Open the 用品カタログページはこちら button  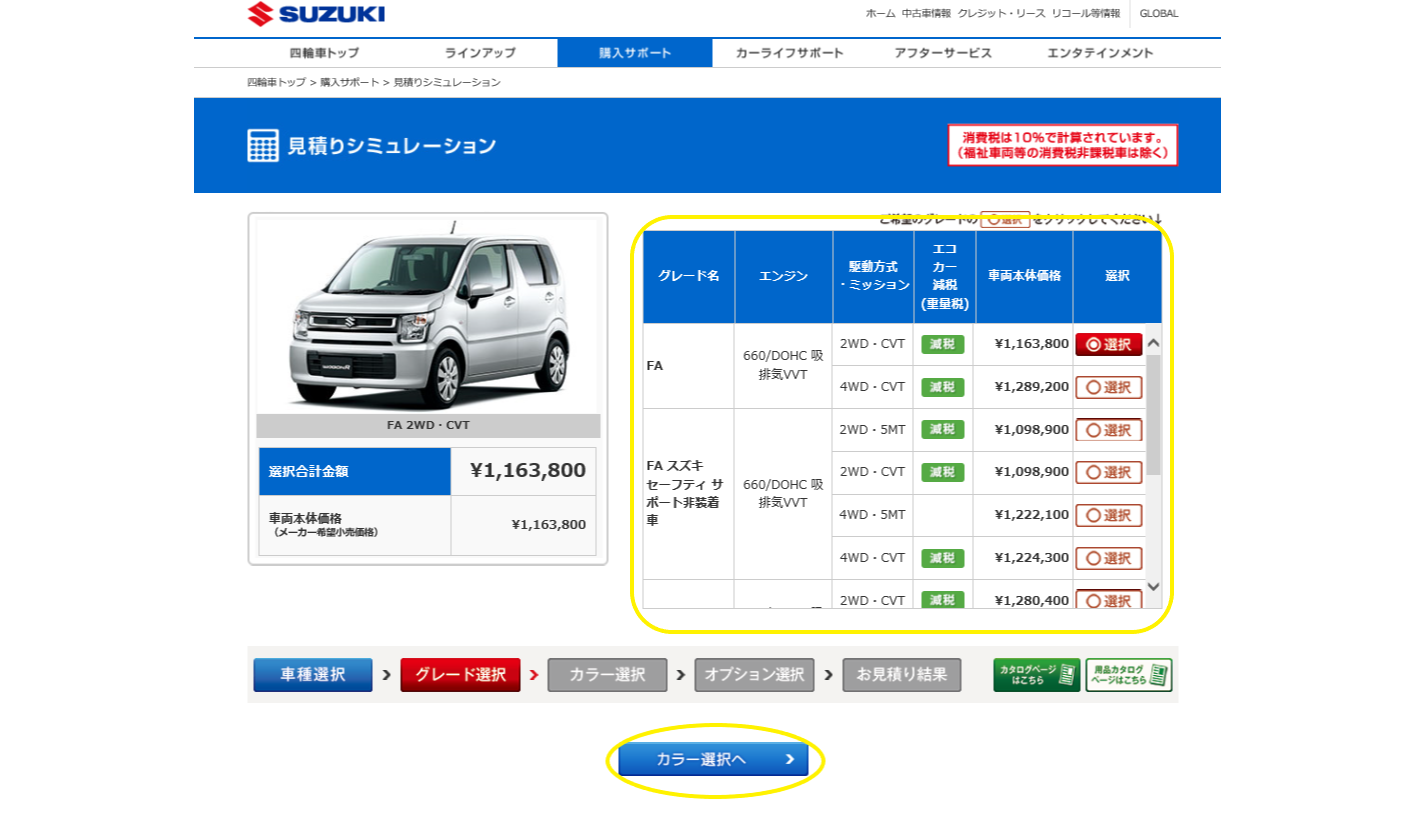tap(1129, 675)
